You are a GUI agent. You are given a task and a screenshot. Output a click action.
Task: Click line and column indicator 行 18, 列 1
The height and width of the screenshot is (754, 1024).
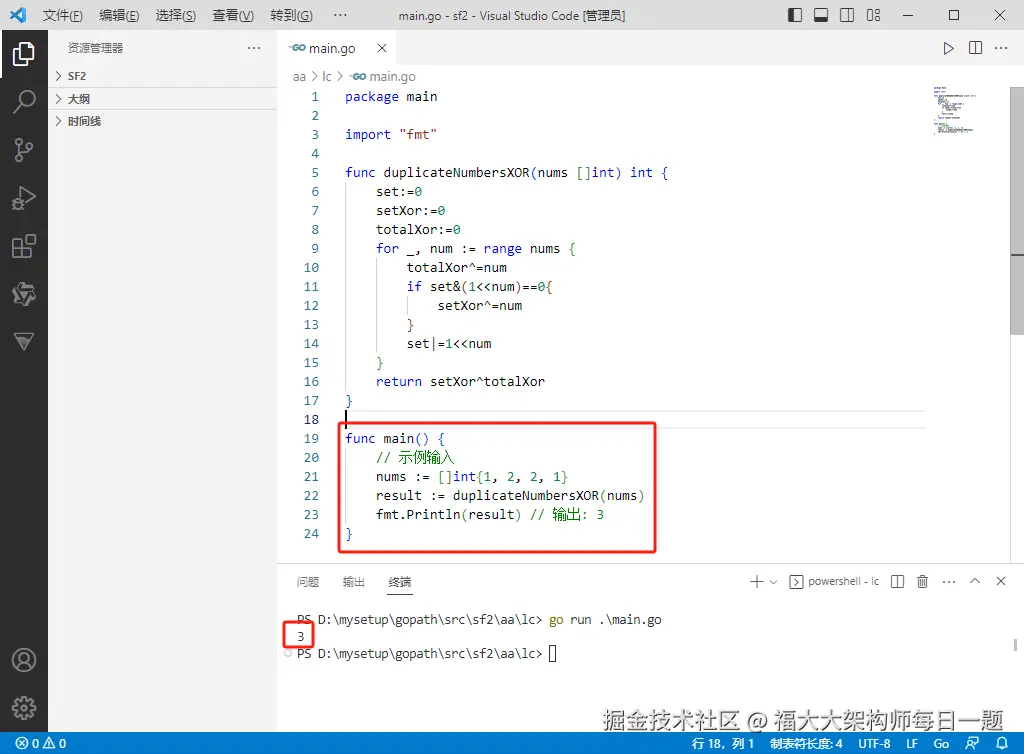tap(723, 744)
